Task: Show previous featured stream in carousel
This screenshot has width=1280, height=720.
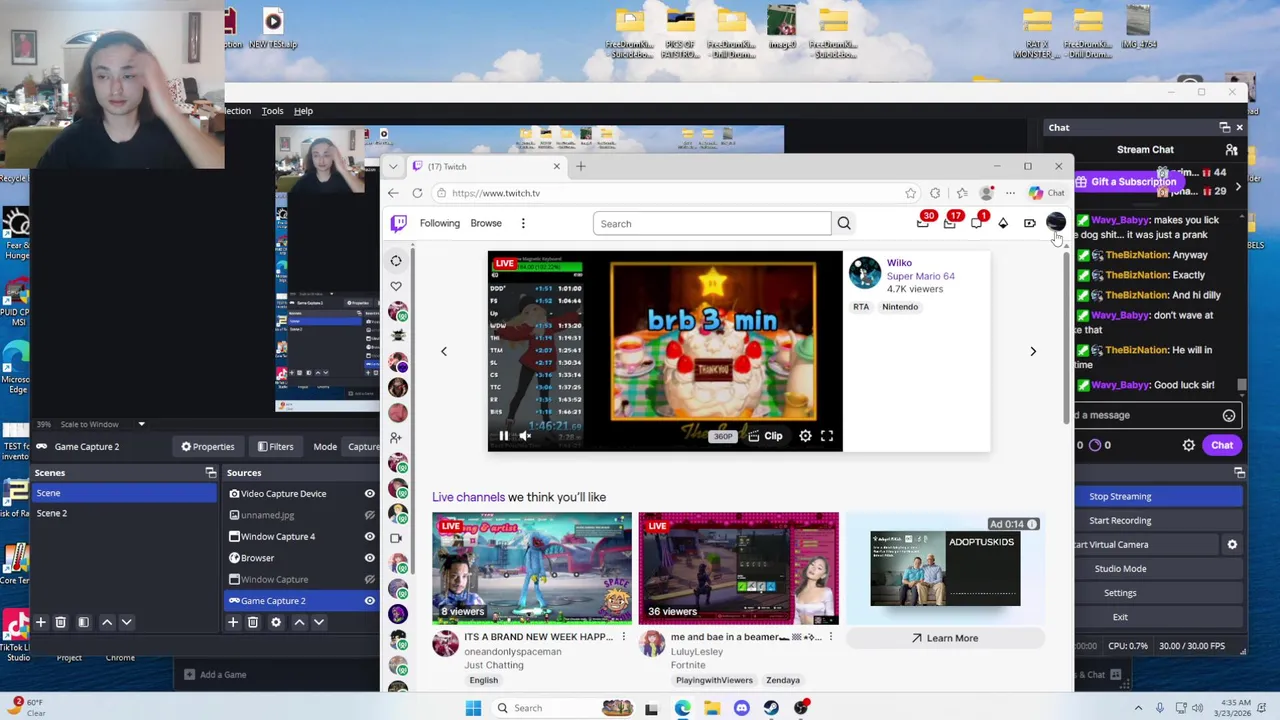Action: pos(444,351)
